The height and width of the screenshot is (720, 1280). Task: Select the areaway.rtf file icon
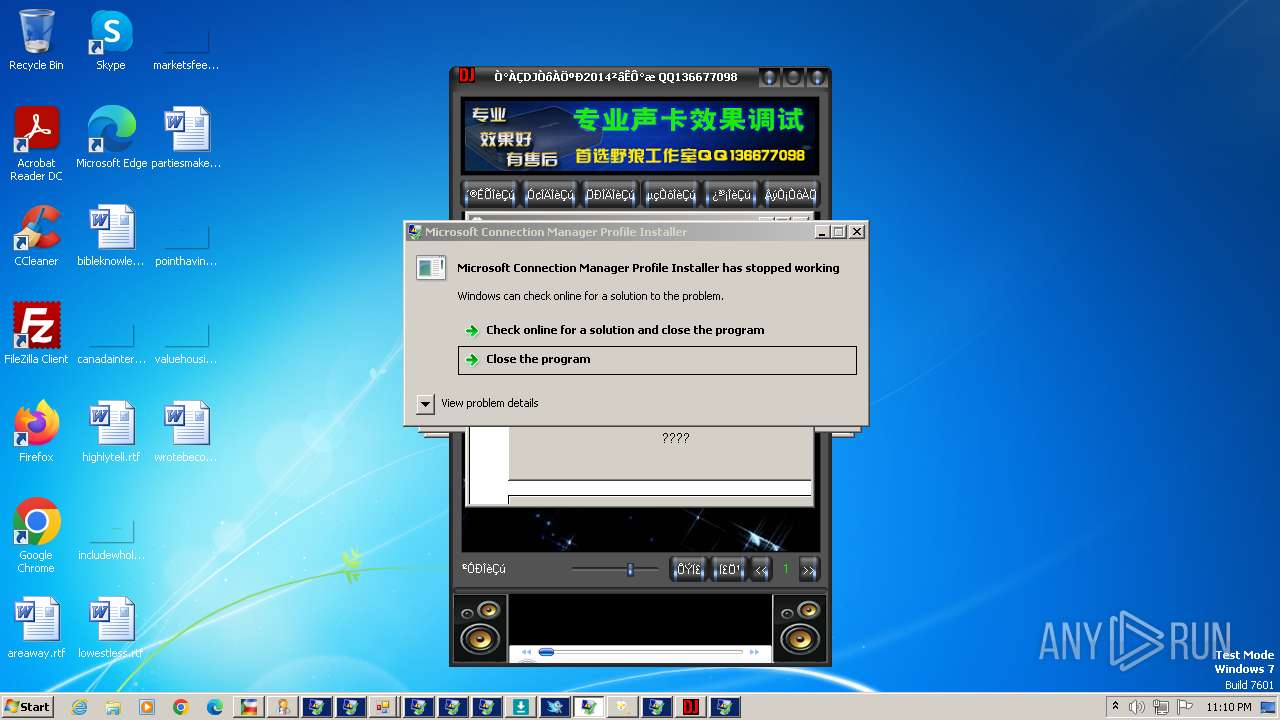(x=36, y=628)
